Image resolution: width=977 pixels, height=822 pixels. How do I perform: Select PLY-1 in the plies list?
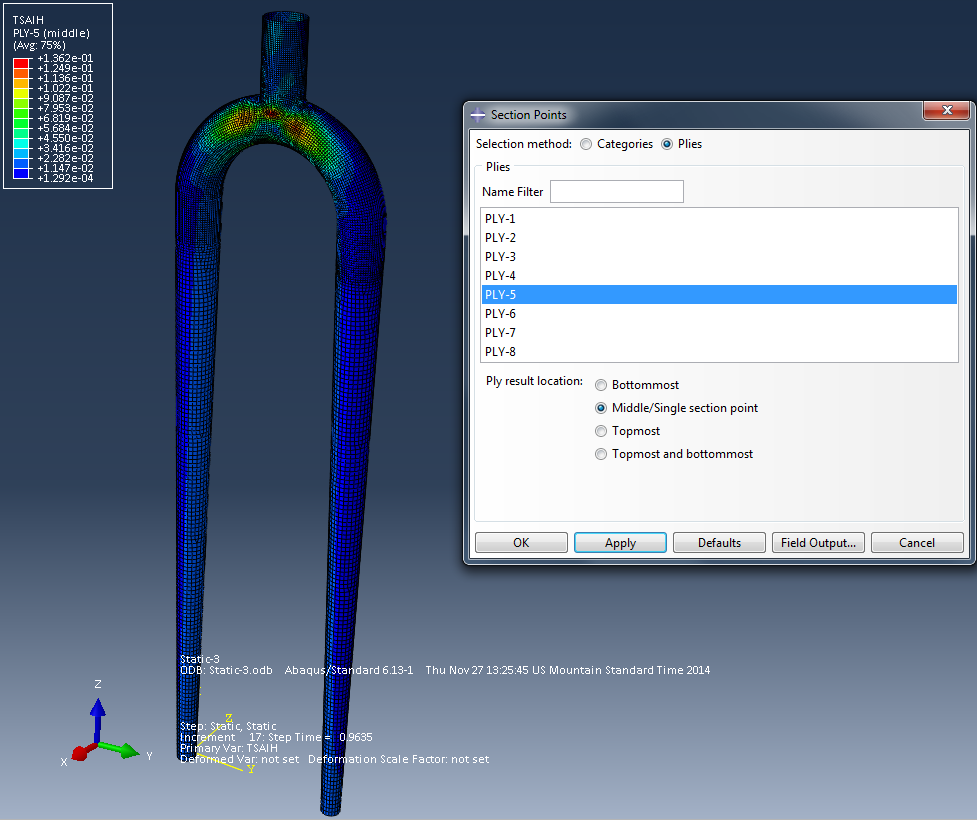coord(719,219)
